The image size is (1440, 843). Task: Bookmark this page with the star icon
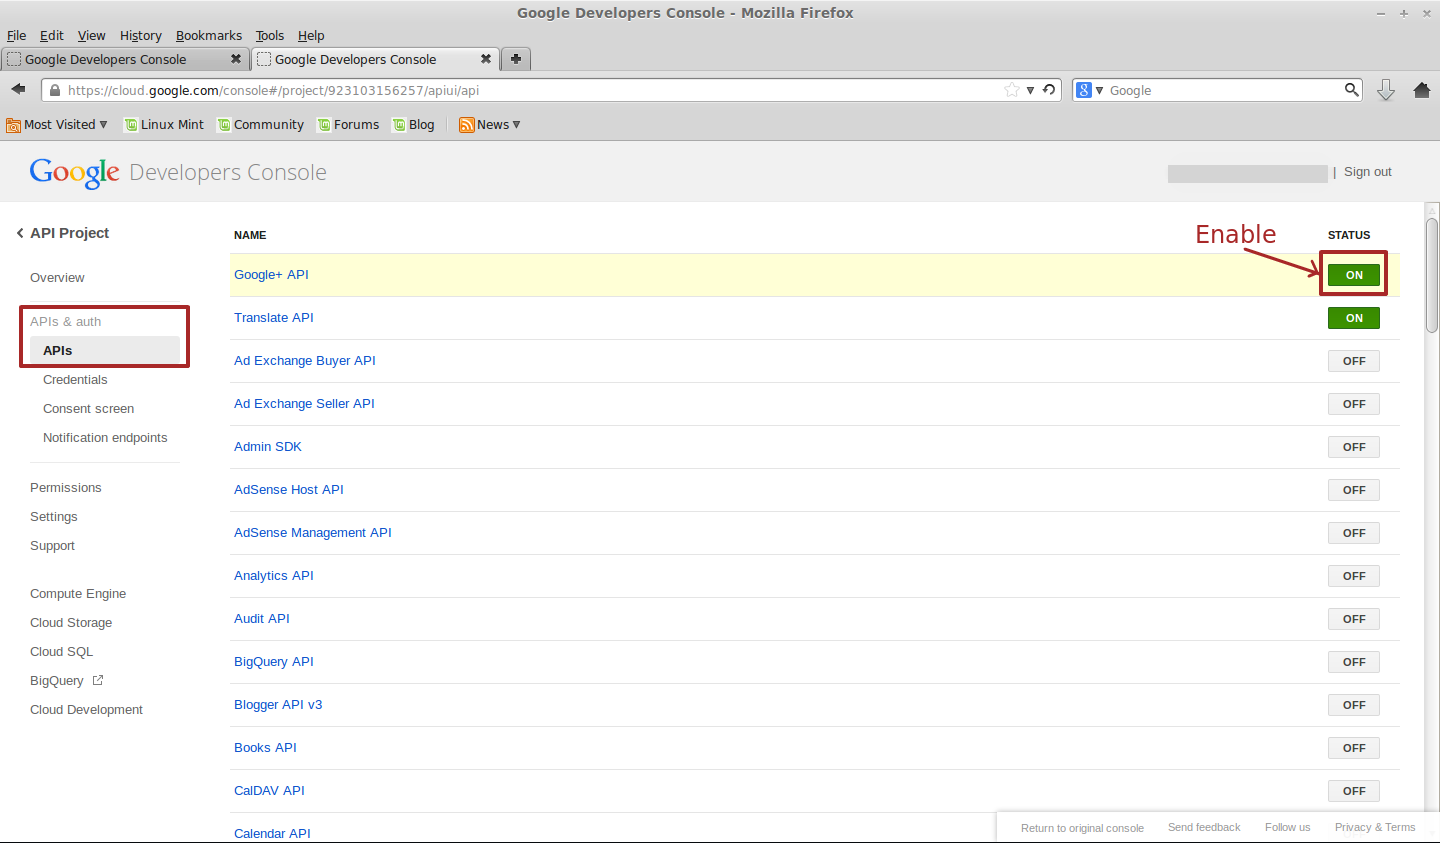pos(1012,90)
